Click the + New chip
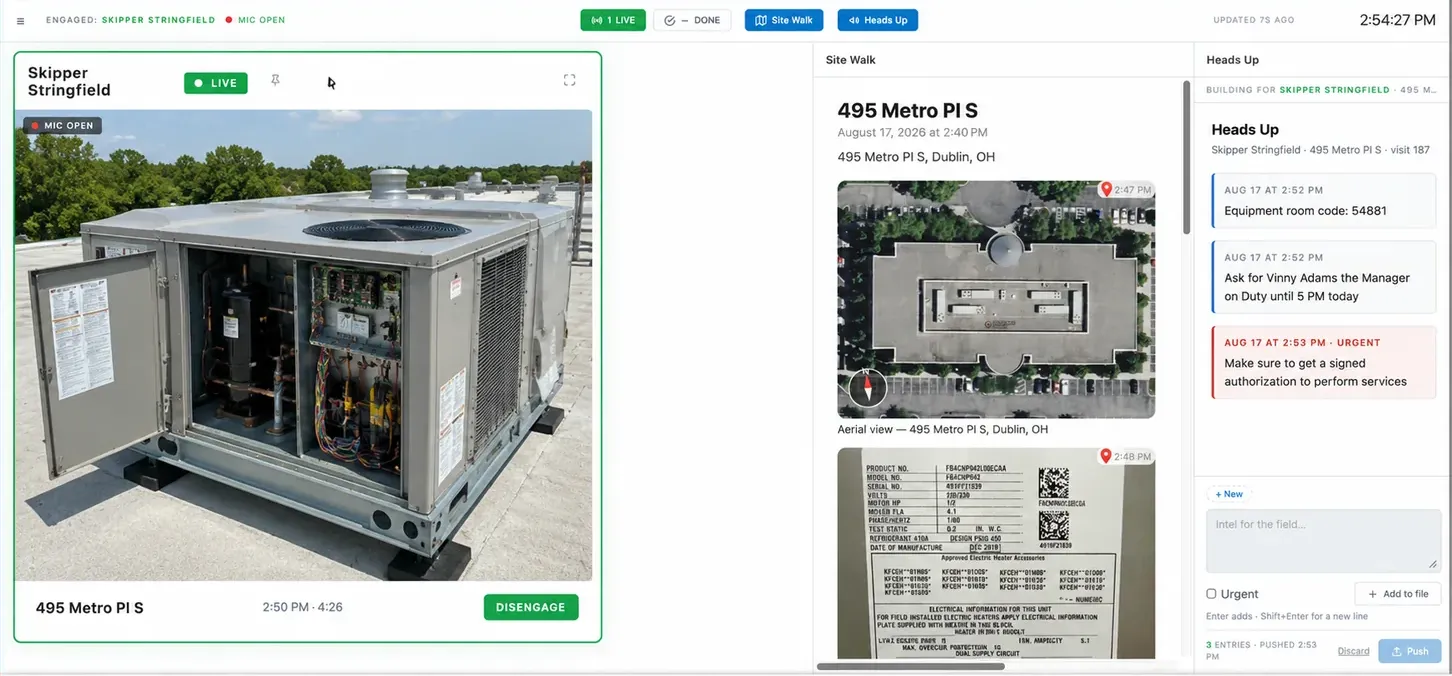The width and height of the screenshot is (1452, 676). [x=1229, y=494]
